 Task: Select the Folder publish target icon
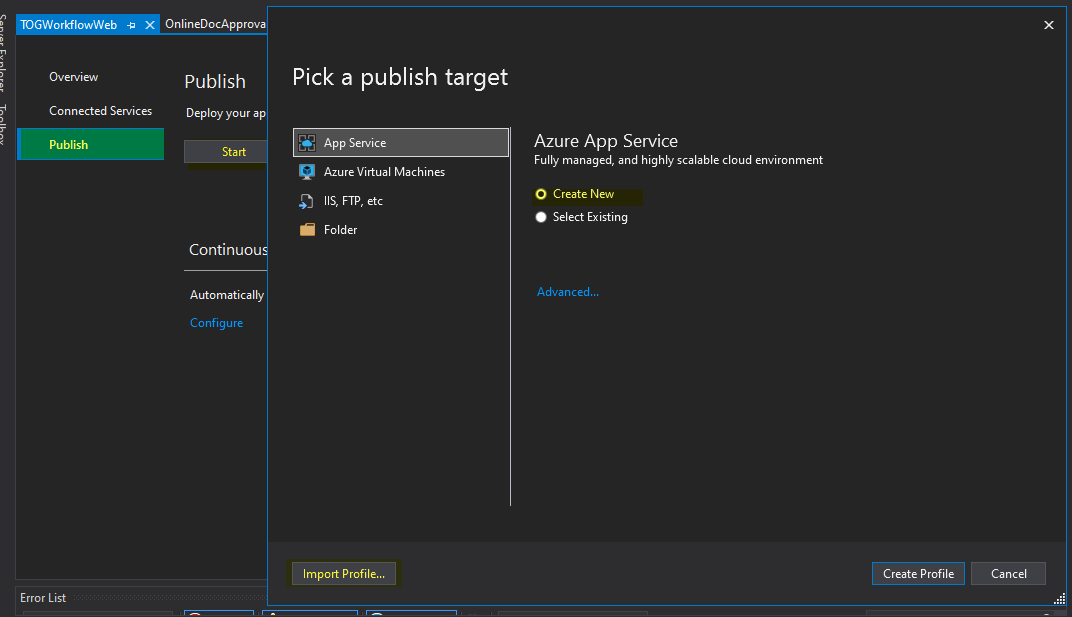[x=307, y=230]
